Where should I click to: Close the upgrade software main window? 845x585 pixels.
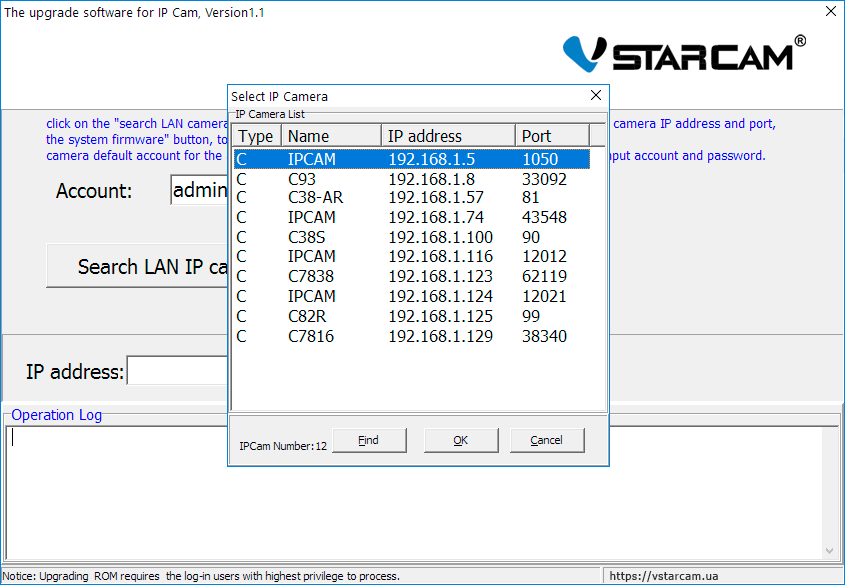(x=831, y=11)
